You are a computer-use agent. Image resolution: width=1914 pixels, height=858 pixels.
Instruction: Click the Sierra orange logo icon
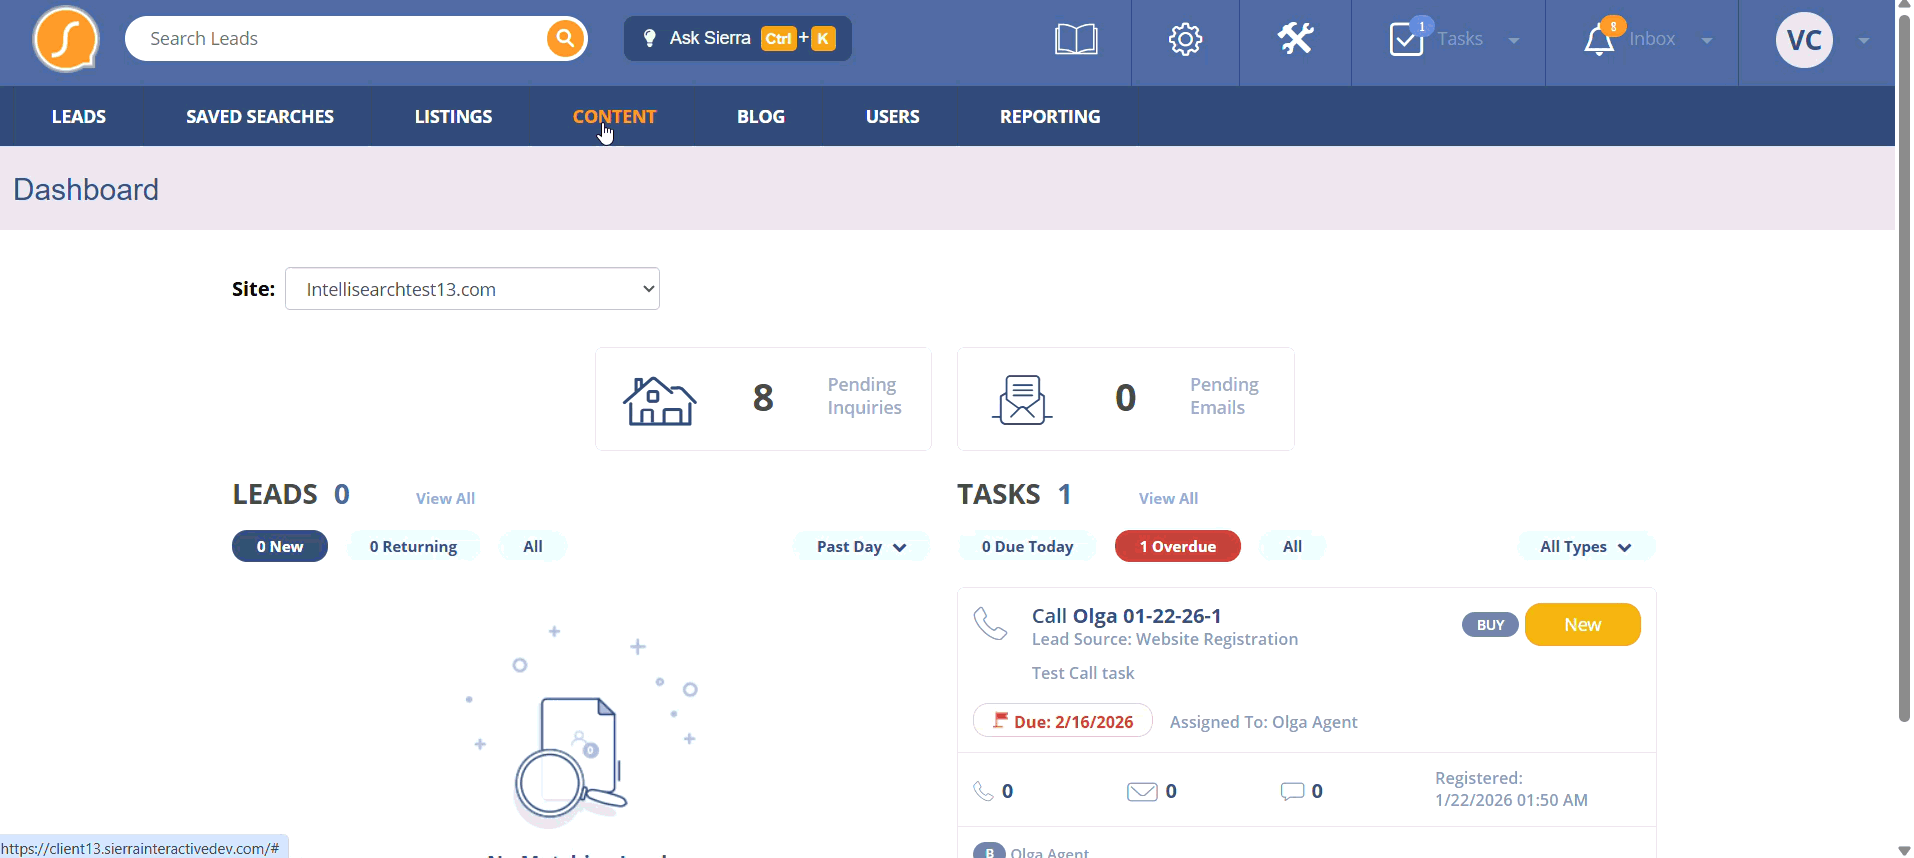point(65,39)
